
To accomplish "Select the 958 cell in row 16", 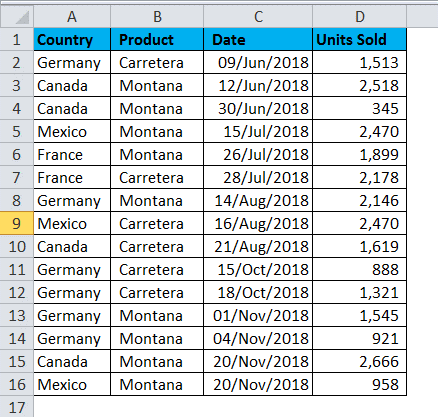I will tap(360, 385).
